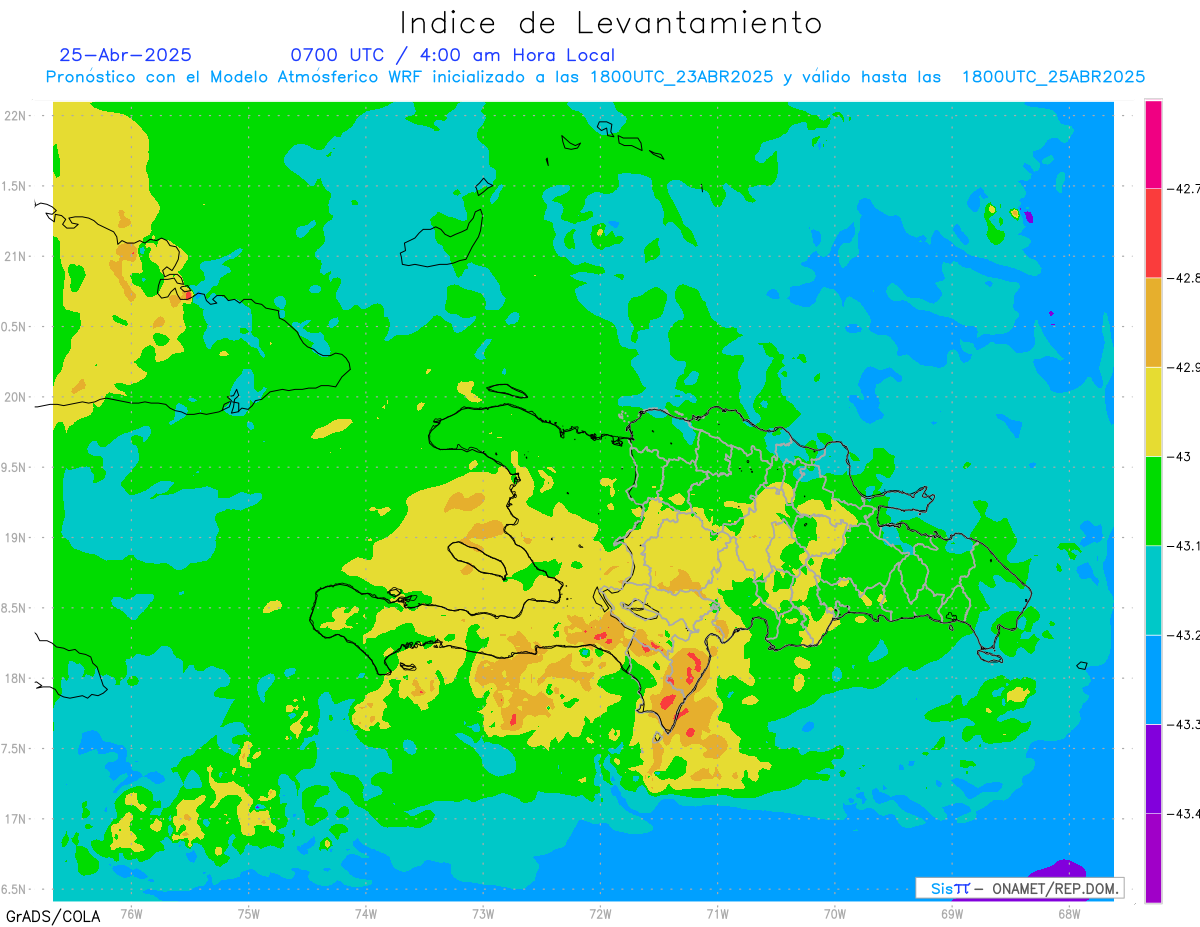The width and height of the screenshot is (1200, 927).
Task: Select the '25-Abr-2025' date text
Action: [x=126, y=55]
